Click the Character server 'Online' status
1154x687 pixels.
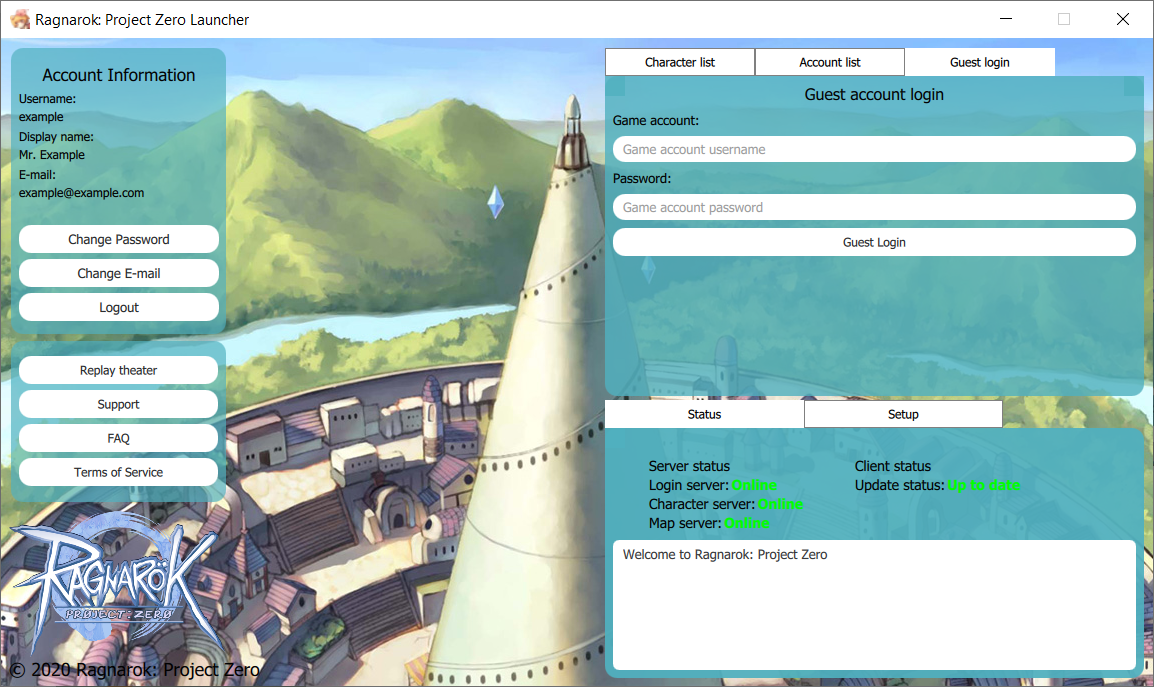pyautogui.click(x=780, y=504)
